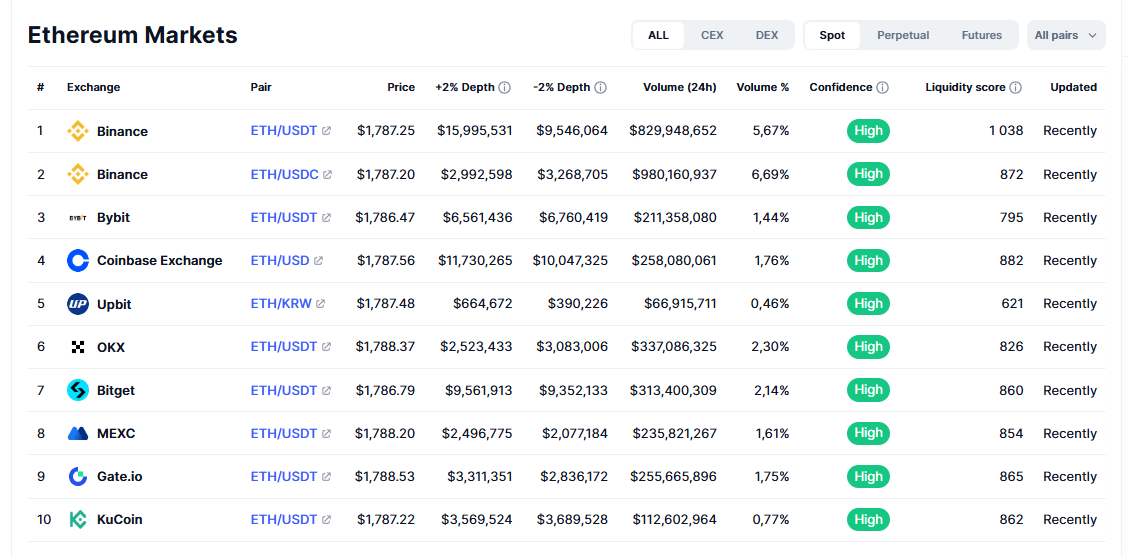Open the All pairs dropdown
Viewport: 1128px width, 557px height.
pyautogui.click(x=1065, y=35)
